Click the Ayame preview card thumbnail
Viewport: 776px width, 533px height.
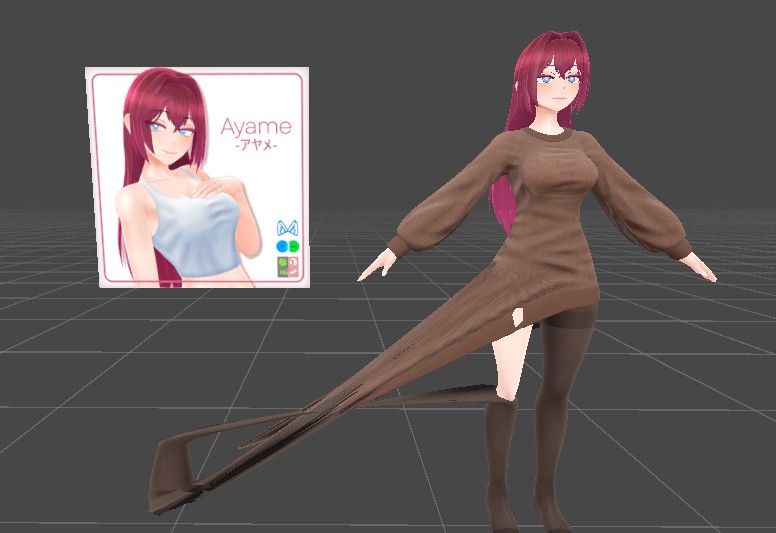tap(197, 177)
